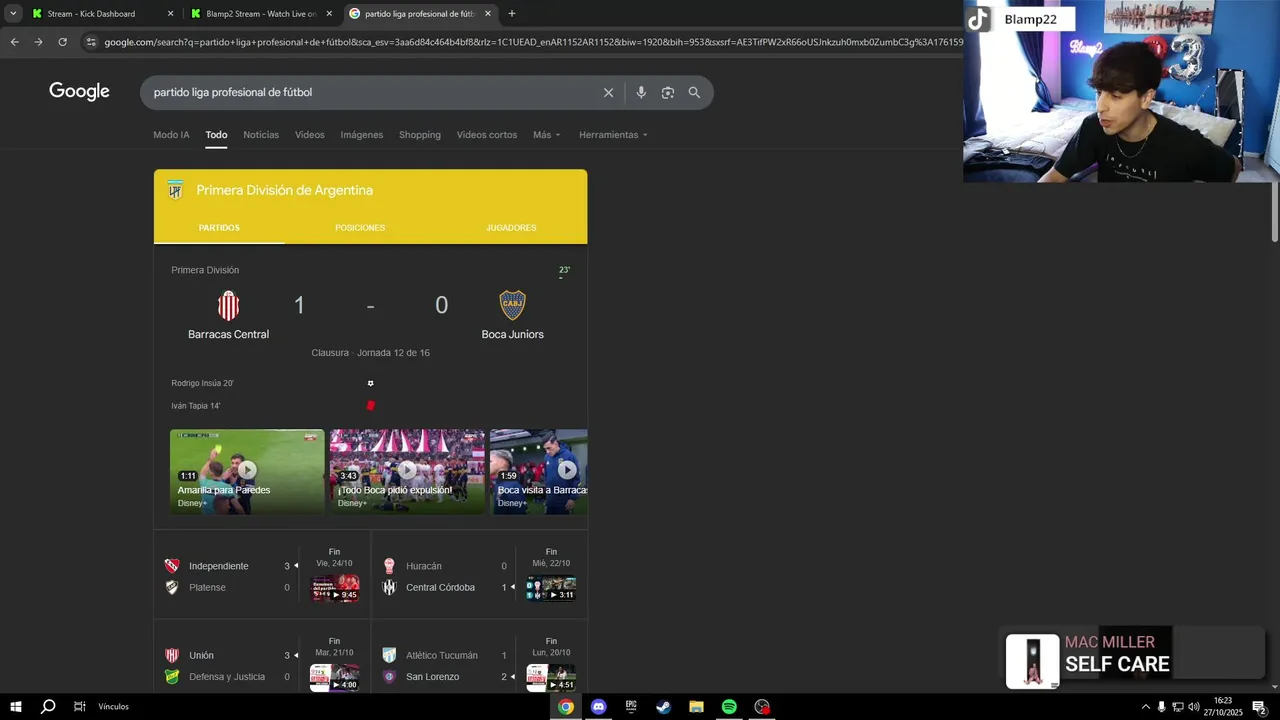Play the ¡Todo Boca pidió expulsión! video
Image resolution: width=1280 pixels, height=720 pixels.
(x=407, y=472)
